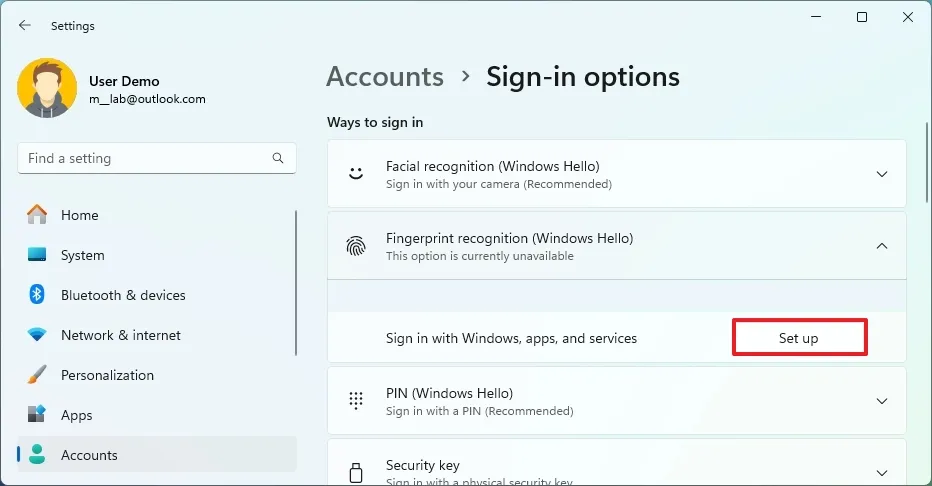Expand Facial recognition (Windows Hello) chevron
The width and height of the screenshot is (932, 486).
881,174
